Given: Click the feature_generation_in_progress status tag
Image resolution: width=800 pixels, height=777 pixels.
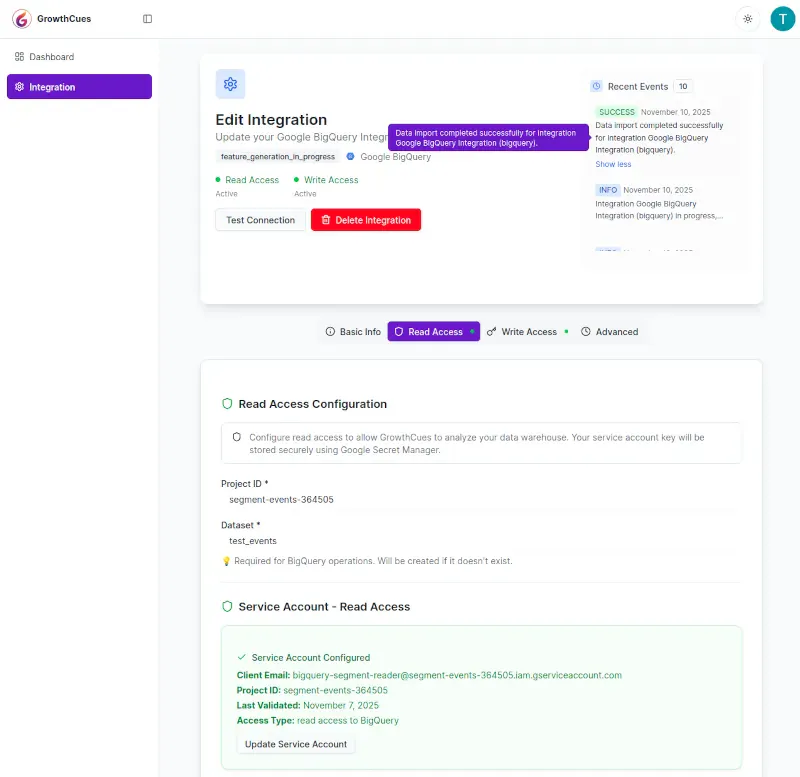Looking at the screenshot, I should [278, 157].
